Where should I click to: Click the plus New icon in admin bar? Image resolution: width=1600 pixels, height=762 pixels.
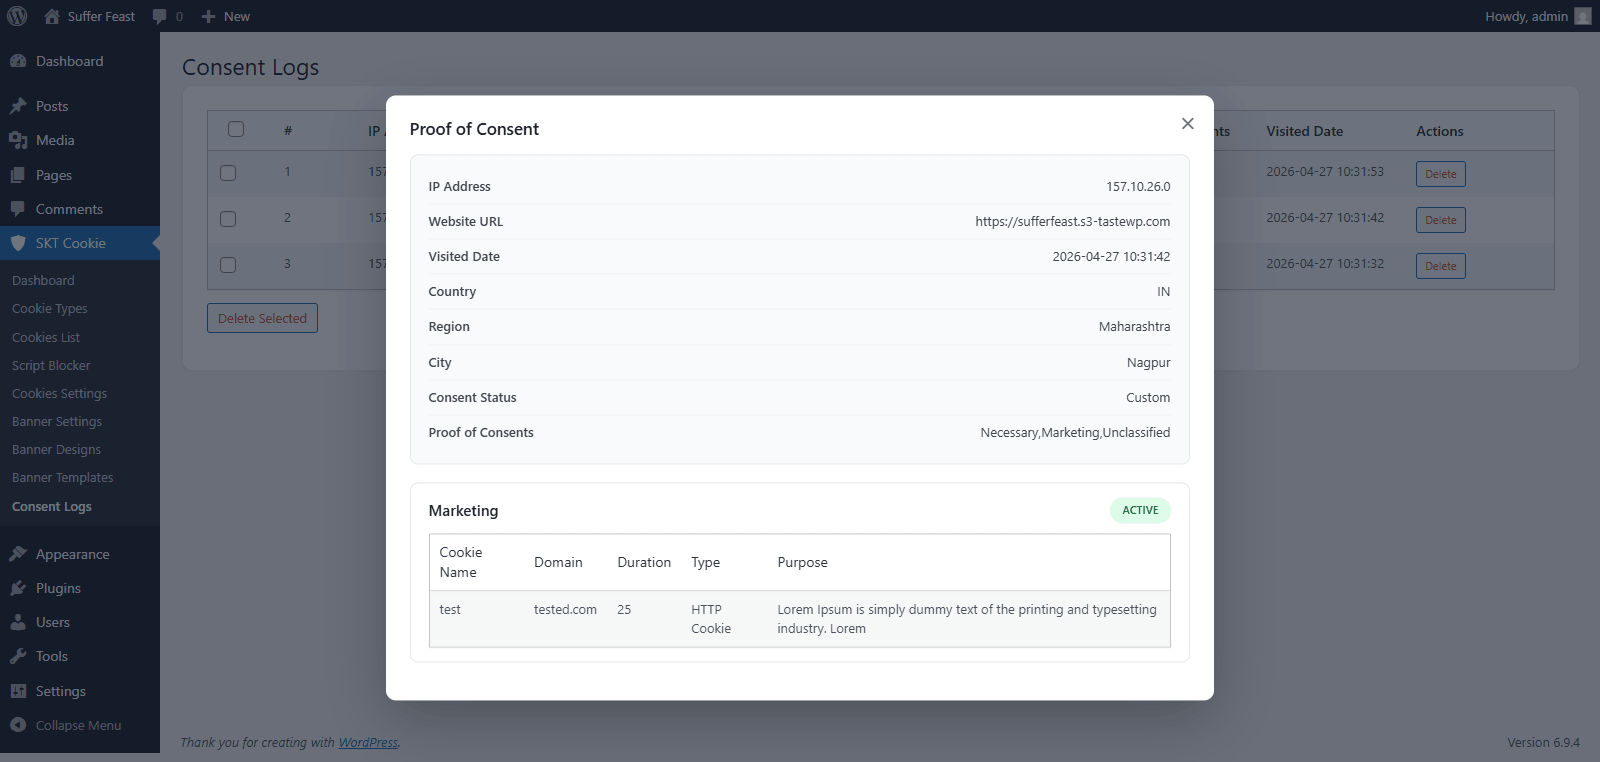point(208,16)
